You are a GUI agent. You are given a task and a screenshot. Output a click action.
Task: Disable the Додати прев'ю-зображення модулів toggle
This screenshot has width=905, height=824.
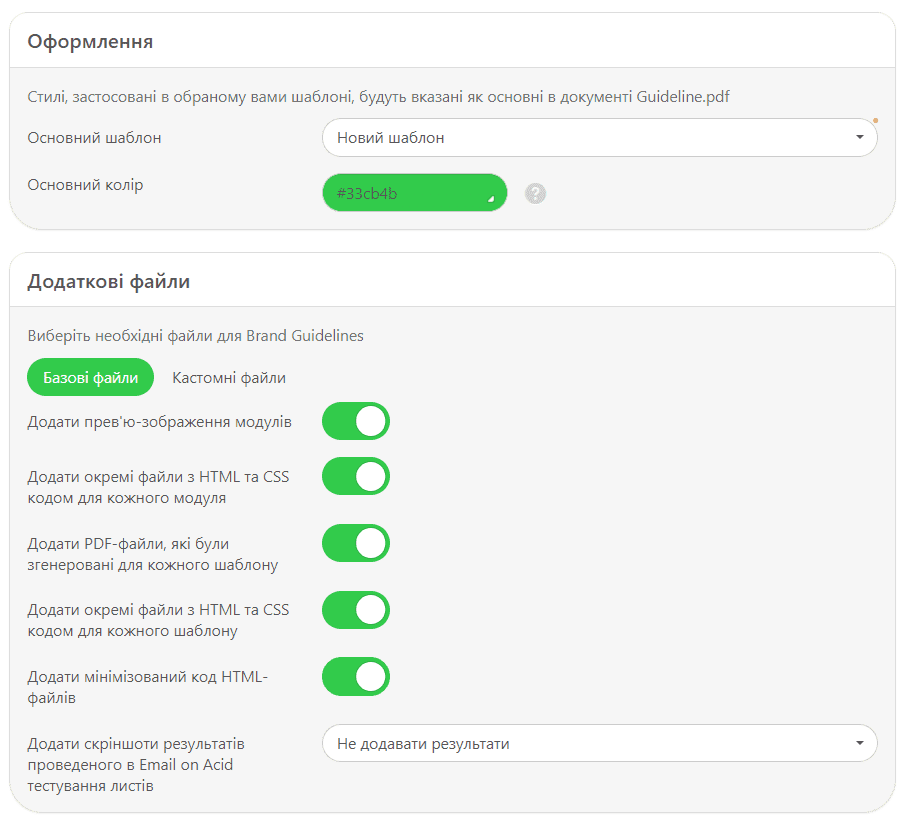(356, 421)
